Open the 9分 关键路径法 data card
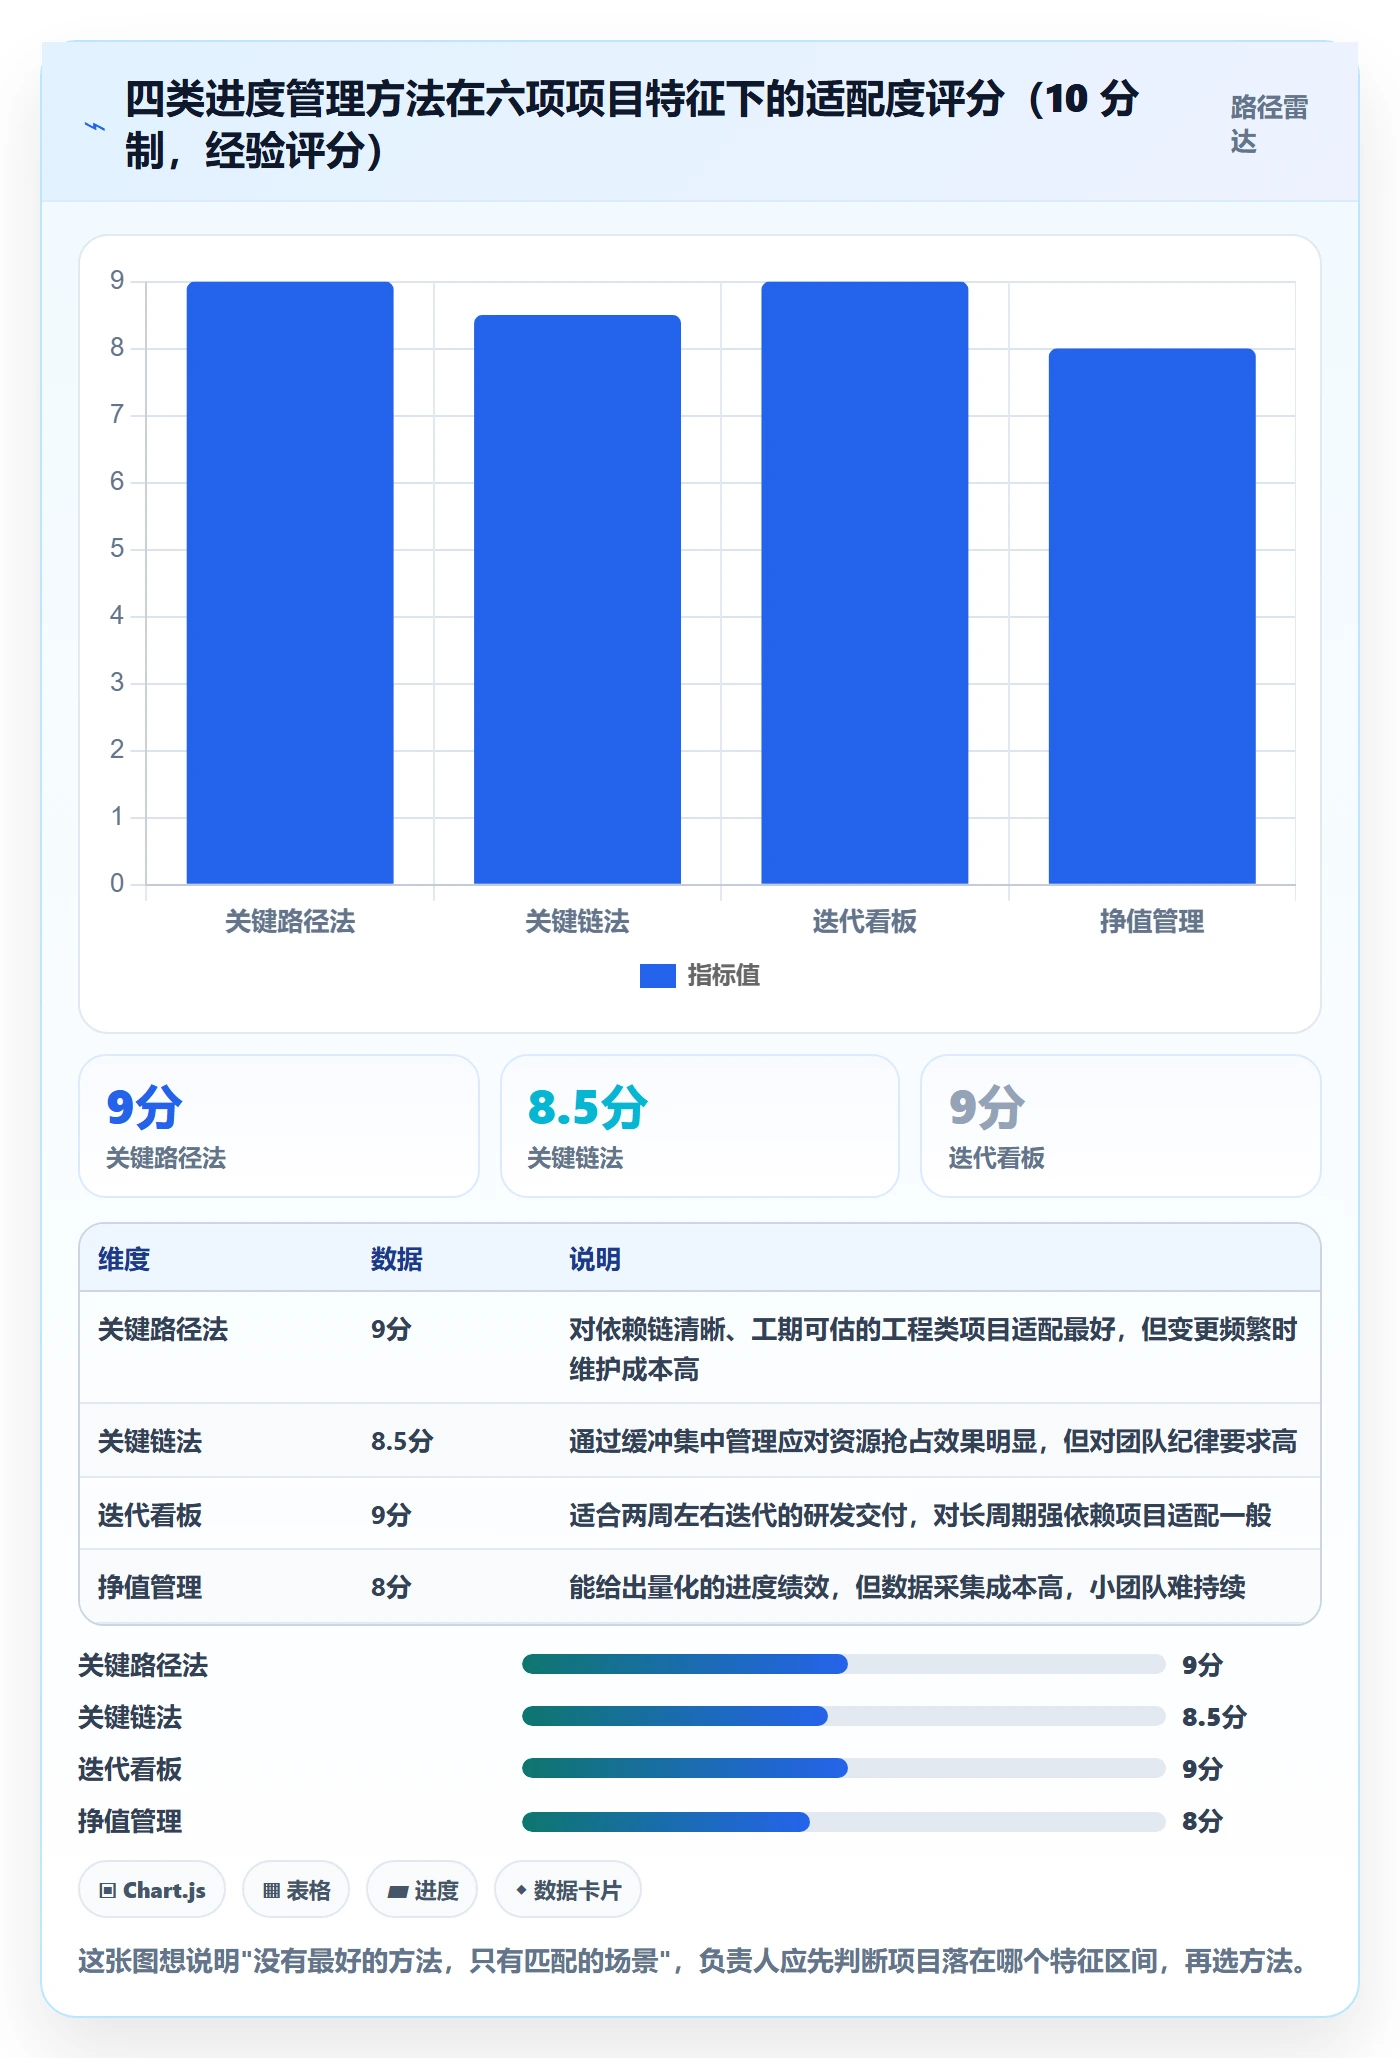This screenshot has height=2058, width=1400. point(279,1126)
